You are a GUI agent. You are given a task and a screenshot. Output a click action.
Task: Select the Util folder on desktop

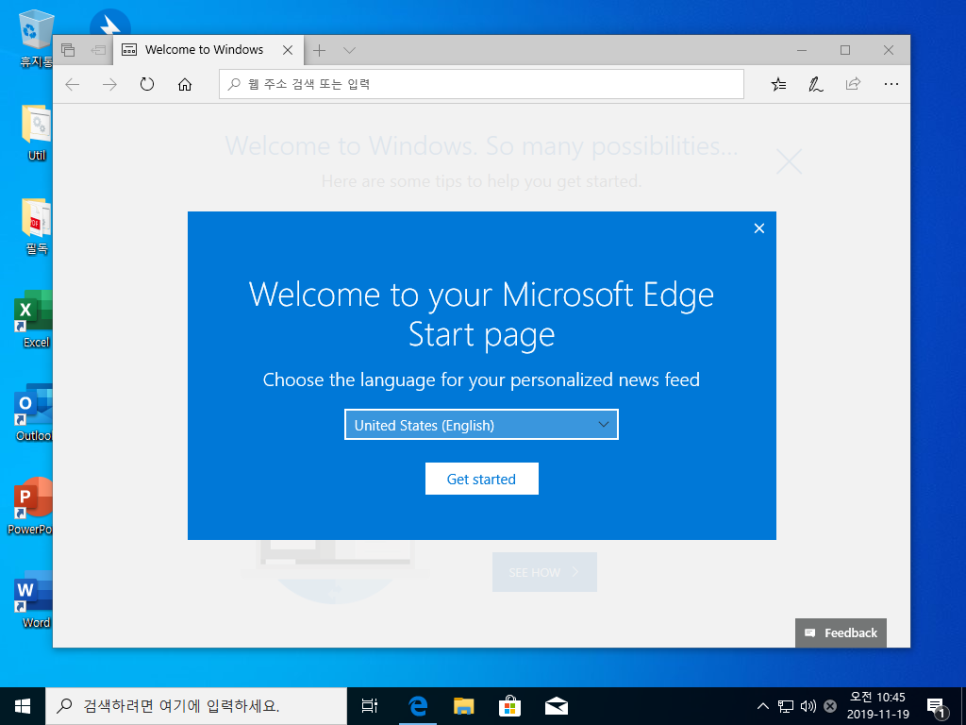click(x=36, y=132)
